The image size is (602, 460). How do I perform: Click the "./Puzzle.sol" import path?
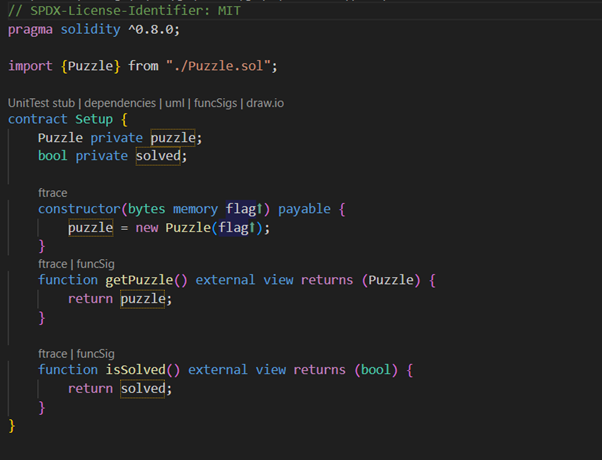tap(218, 66)
